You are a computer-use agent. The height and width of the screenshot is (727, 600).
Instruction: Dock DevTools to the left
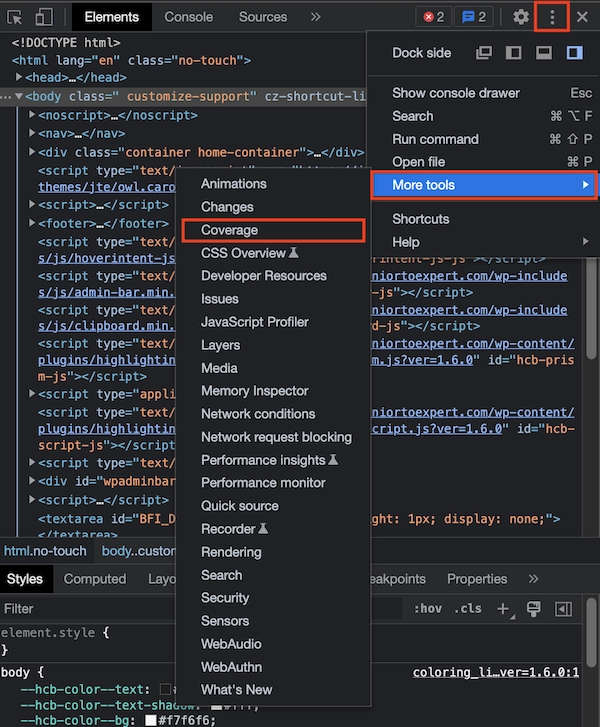click(x=513, y=53)
